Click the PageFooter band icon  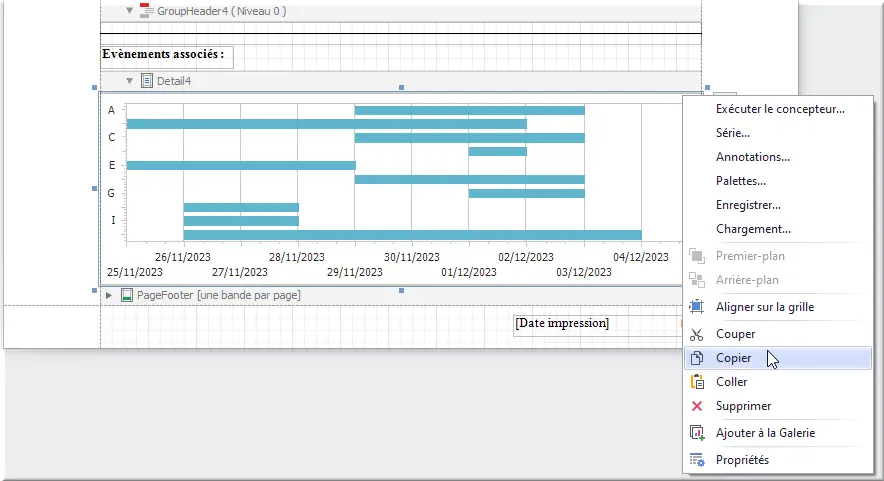[x=127, y=295]
